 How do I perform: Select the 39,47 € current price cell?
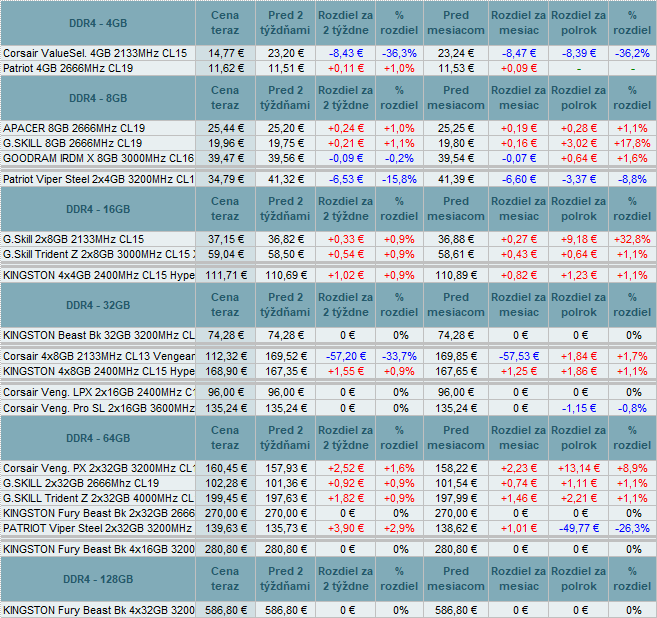point(225,158)
